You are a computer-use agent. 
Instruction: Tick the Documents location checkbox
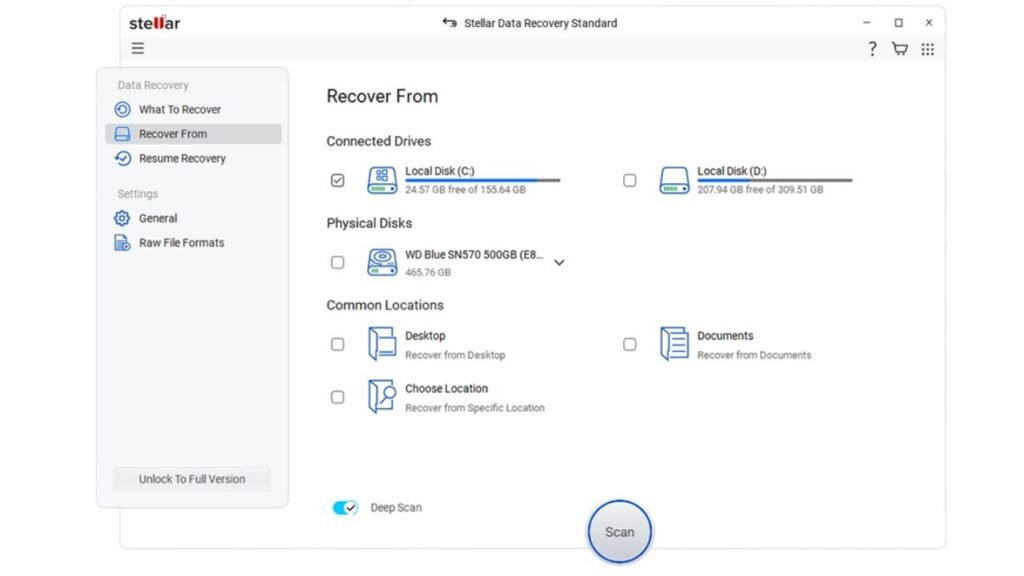coord(630,344)
